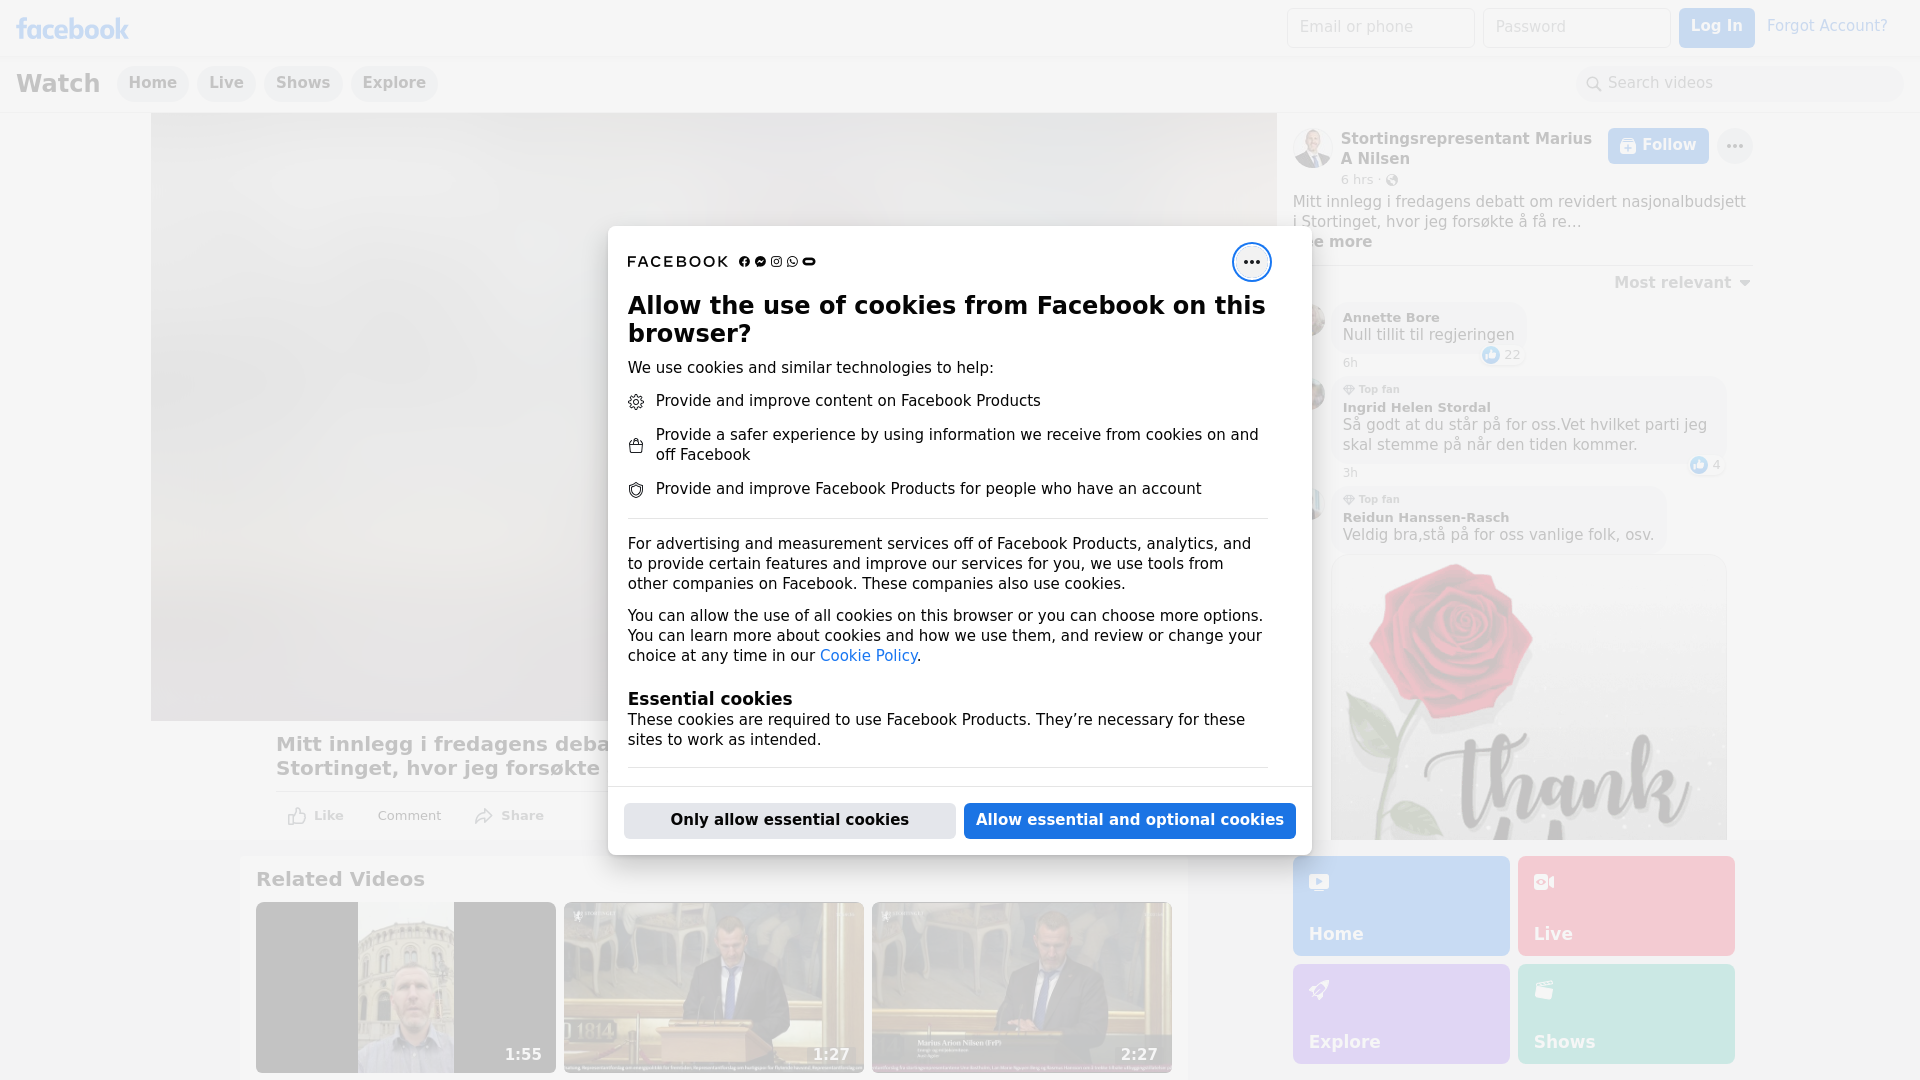The image size is (1920, 1080).
Task: Click commenter name Reidun Hanssen-Rasch
Action: pos(1426,518)
